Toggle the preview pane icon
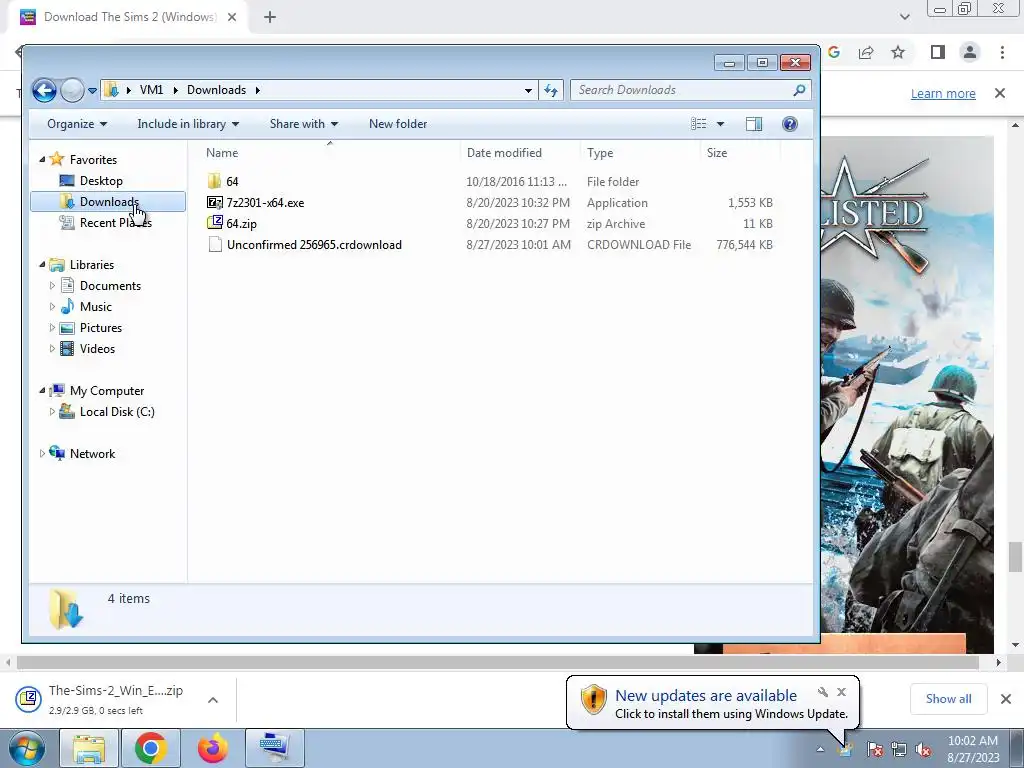 754,124
